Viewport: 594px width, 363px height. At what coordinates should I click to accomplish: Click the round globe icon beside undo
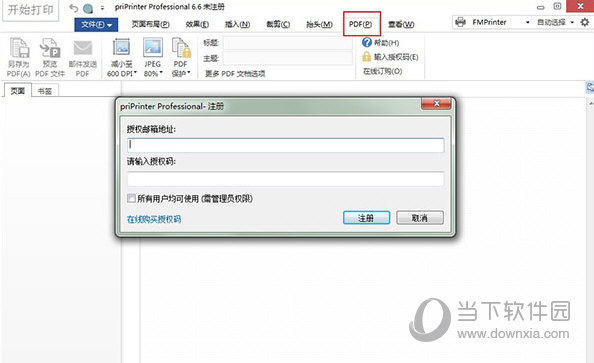[88, 8]
